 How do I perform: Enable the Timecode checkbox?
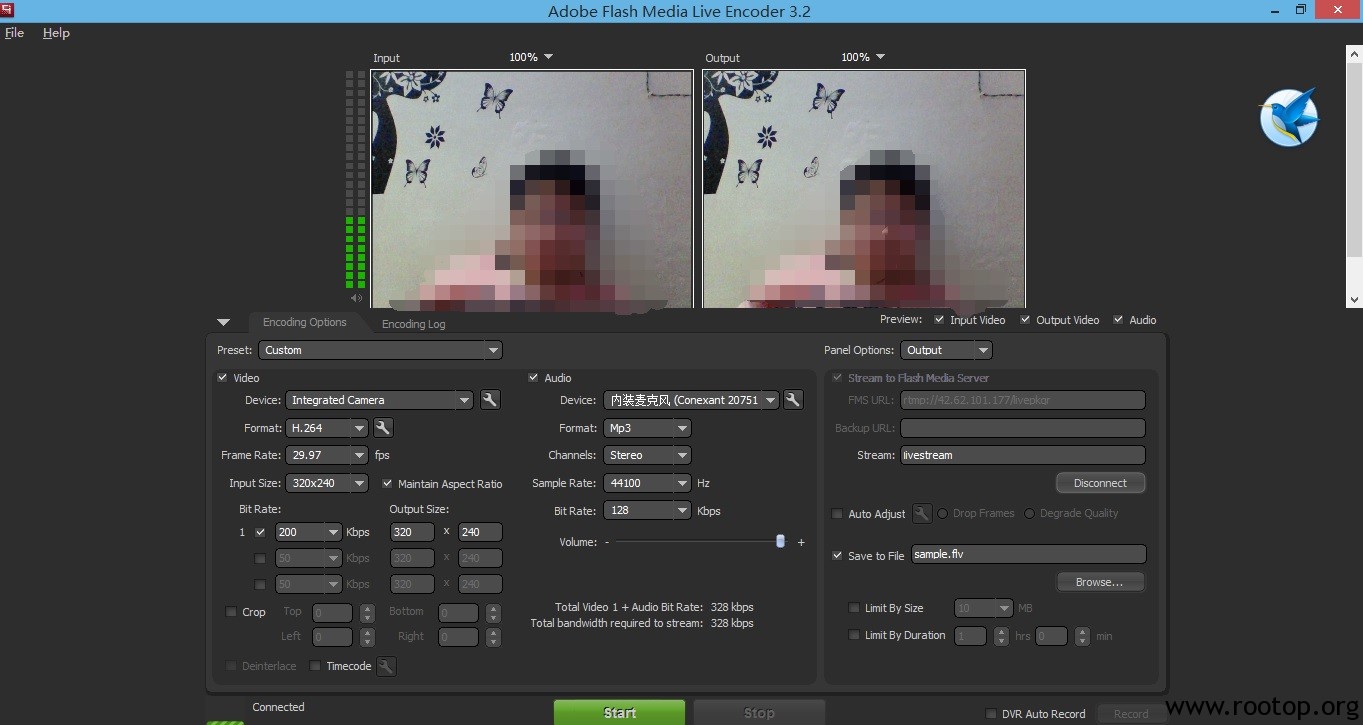click(x=315, y=666)
